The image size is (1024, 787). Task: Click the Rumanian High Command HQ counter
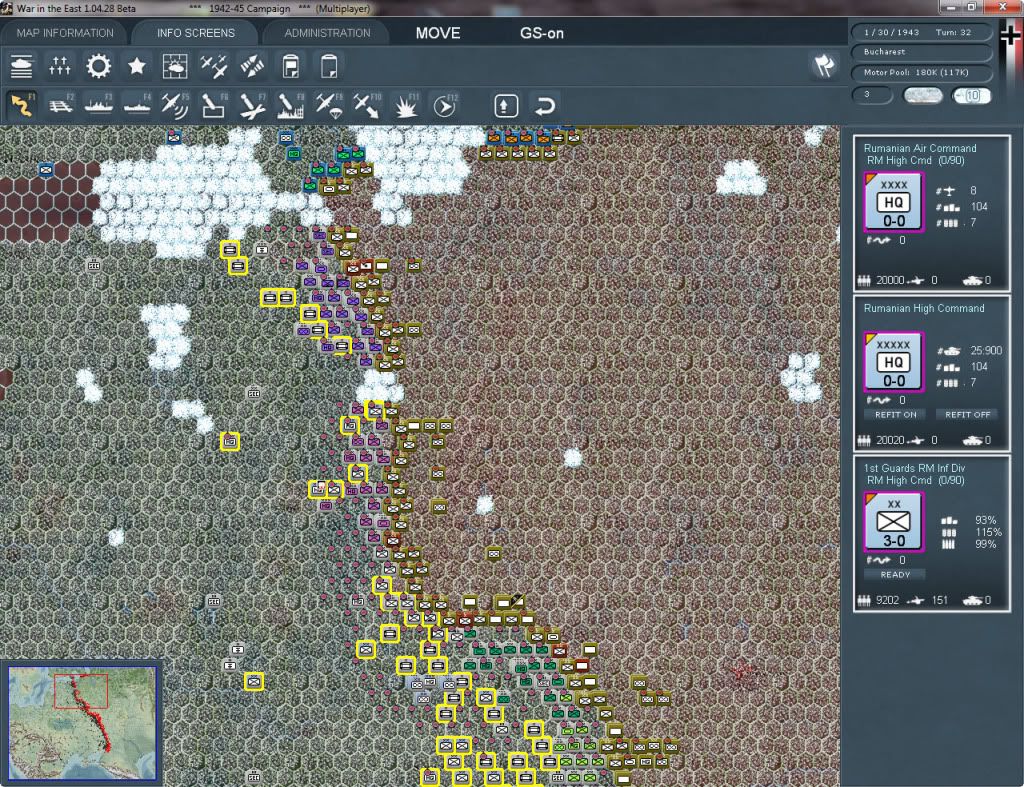pyautogui.click(x=893, y=362)
